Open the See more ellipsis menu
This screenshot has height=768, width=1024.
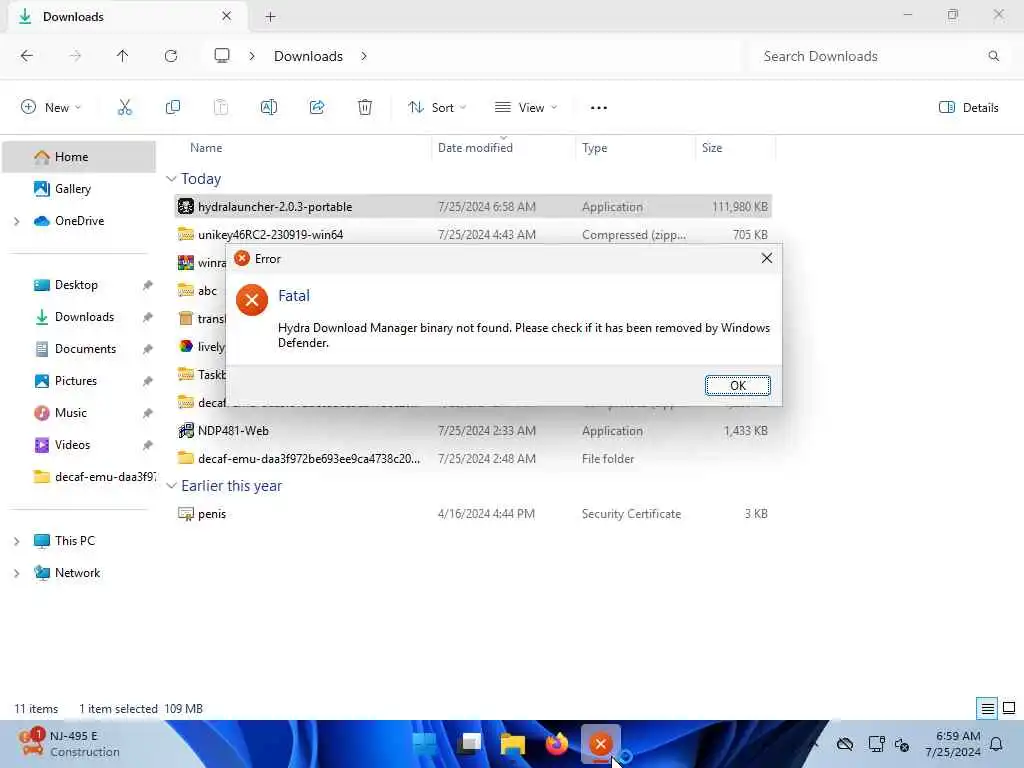point(599,107)
